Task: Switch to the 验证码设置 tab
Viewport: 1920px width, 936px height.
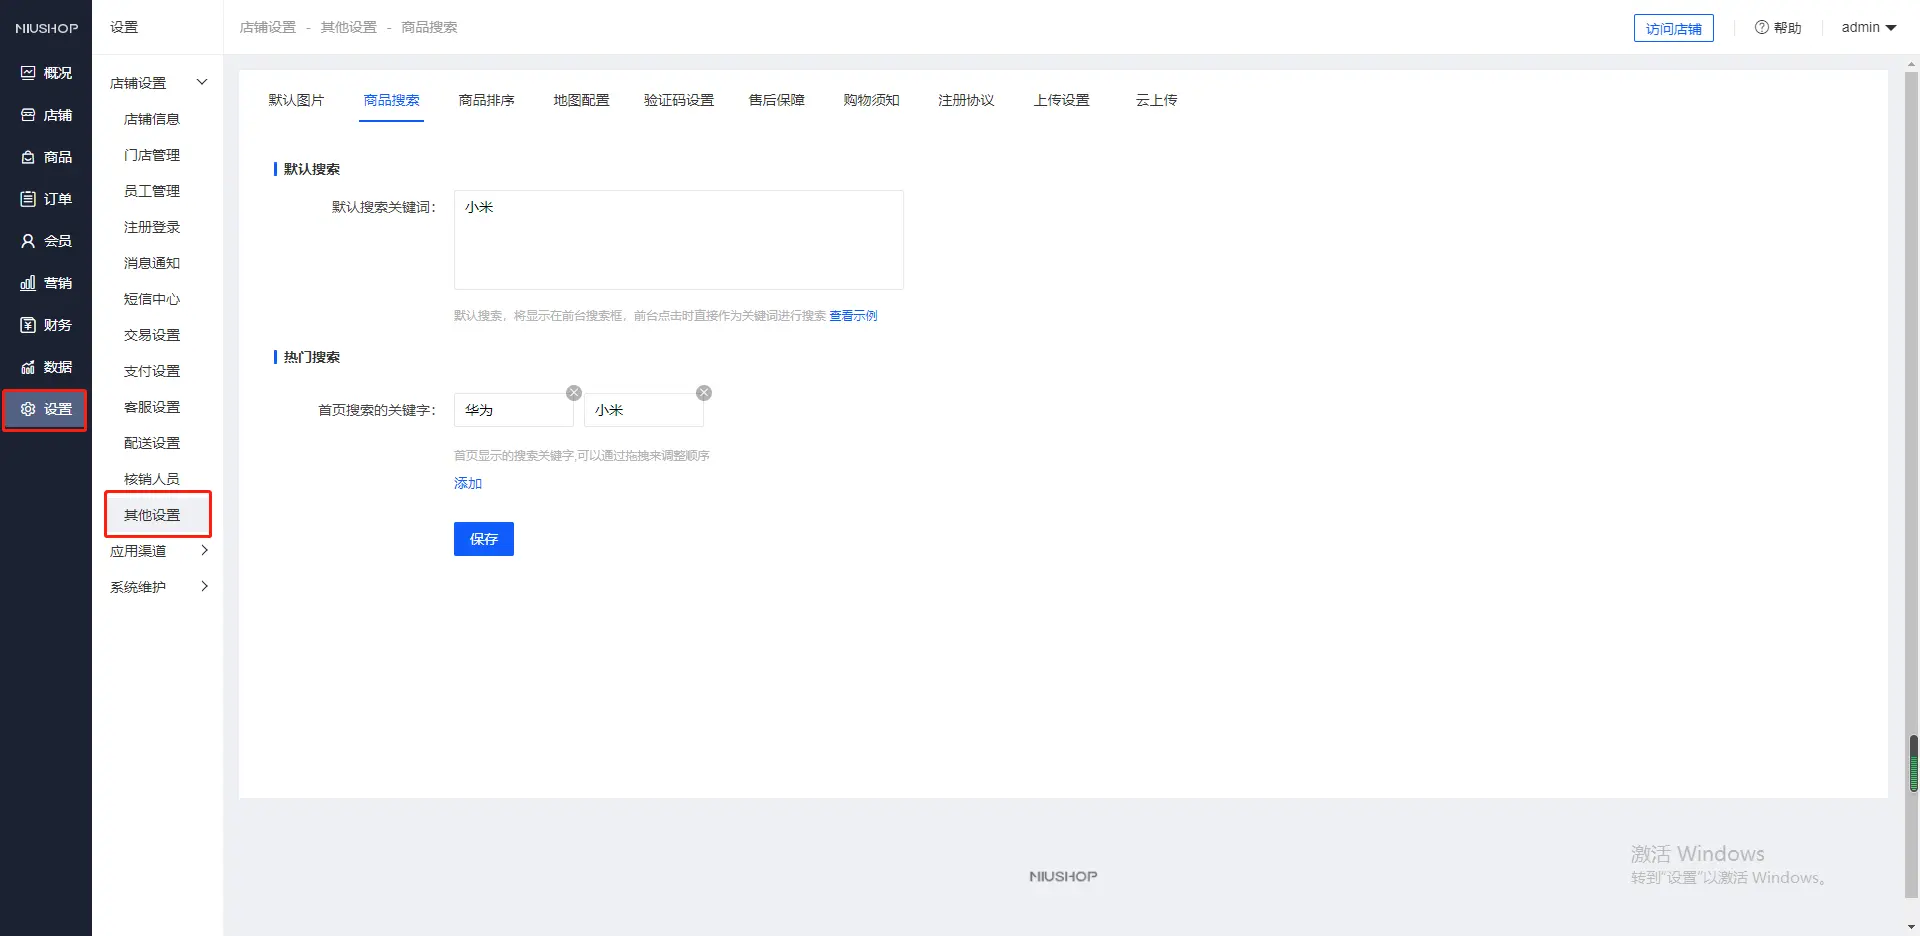Action: (x=678, y=100)
